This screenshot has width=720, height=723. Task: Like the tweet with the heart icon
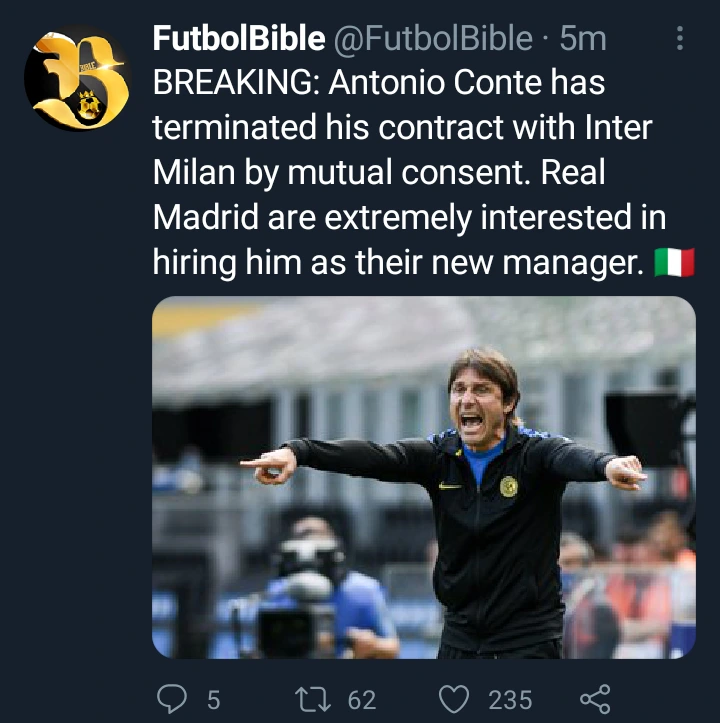(x=455, y=698)
